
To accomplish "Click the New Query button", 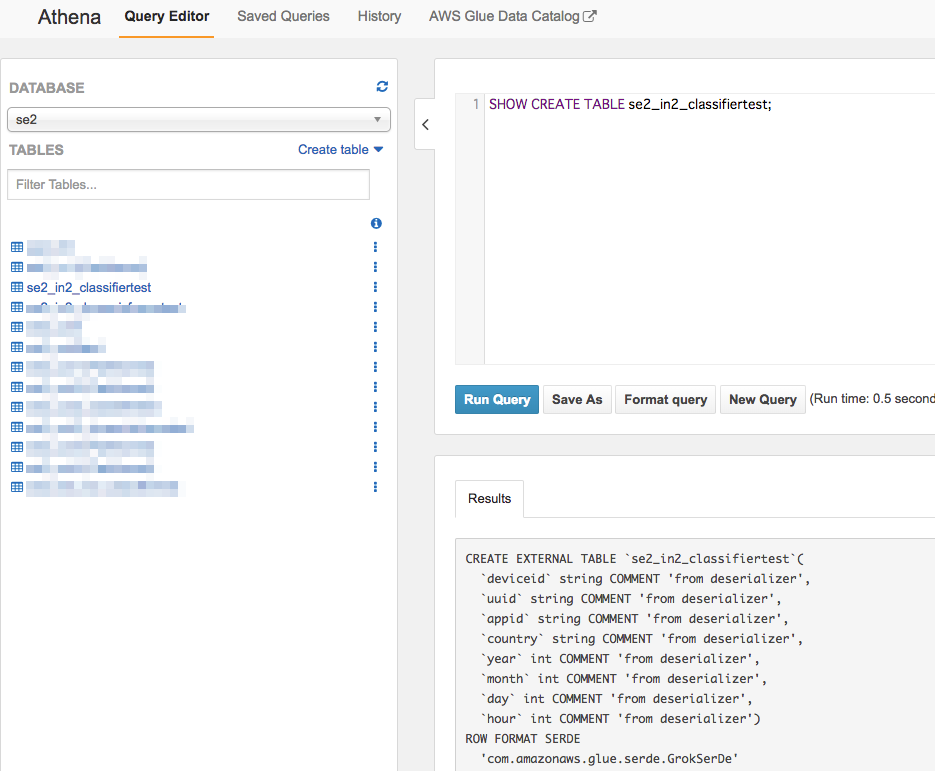I will (x=763, y=400).
